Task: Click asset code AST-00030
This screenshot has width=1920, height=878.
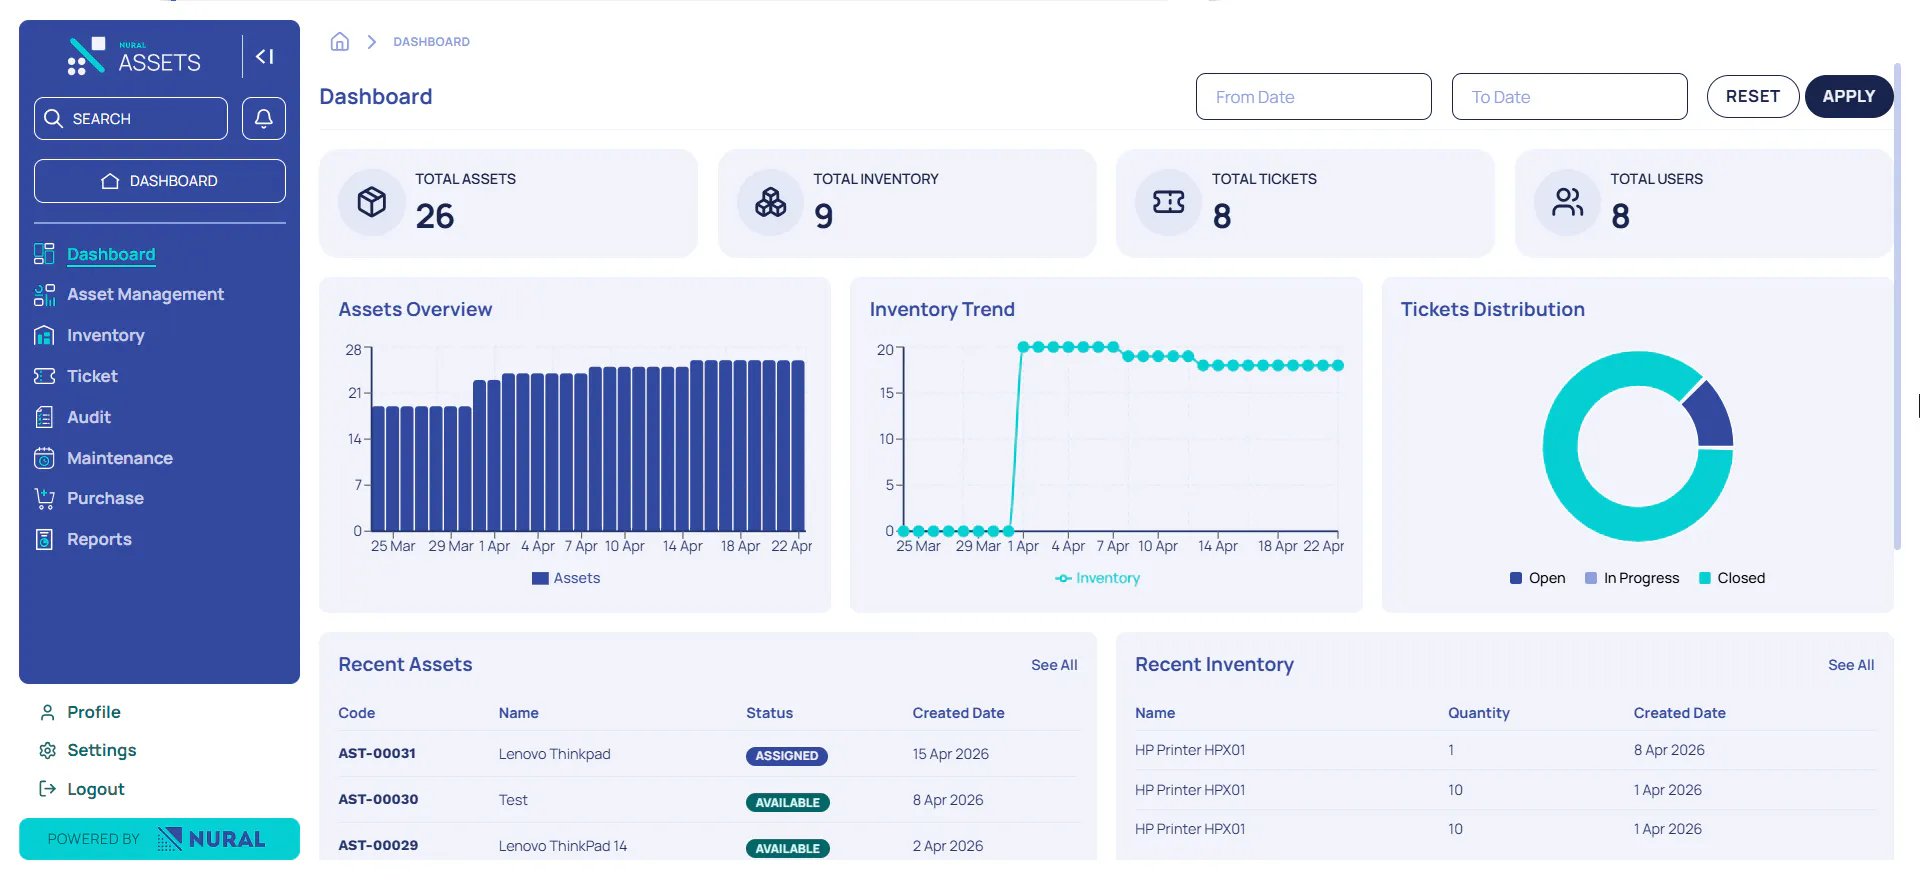Action: pos(378,799)
